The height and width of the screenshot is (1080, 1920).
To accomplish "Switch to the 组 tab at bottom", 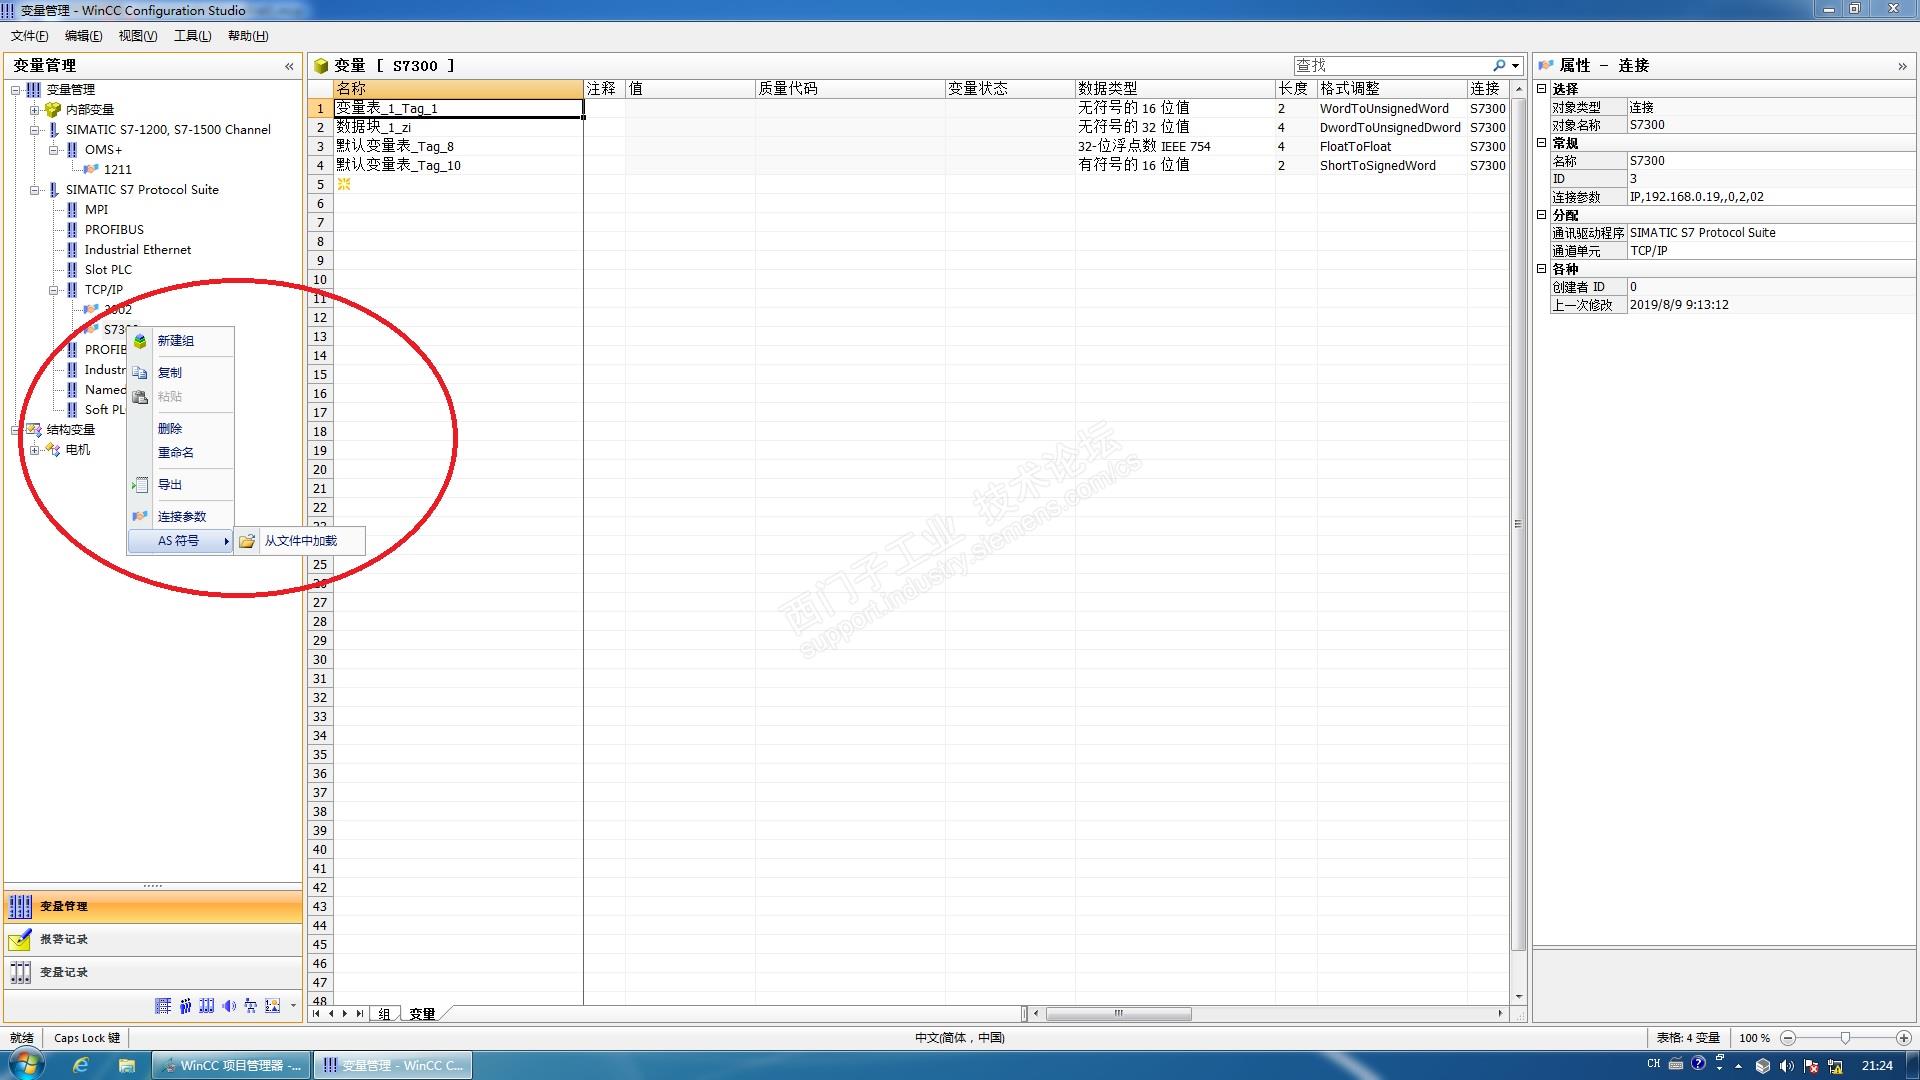I will [x=384, y=1014].
